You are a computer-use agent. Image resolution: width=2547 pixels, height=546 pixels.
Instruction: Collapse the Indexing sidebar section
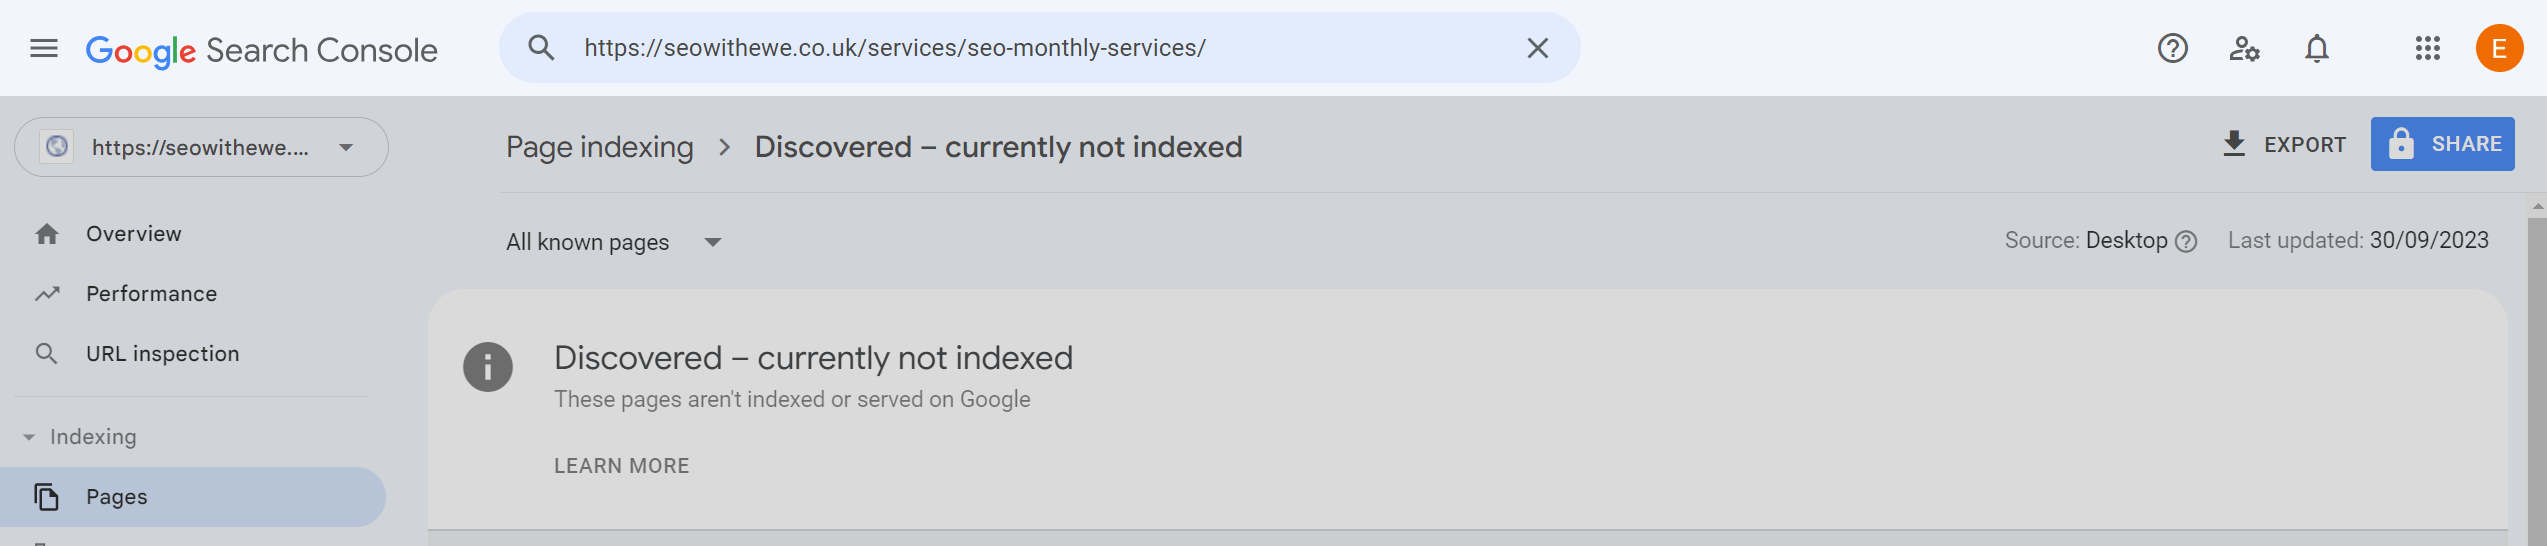point(29,437)
